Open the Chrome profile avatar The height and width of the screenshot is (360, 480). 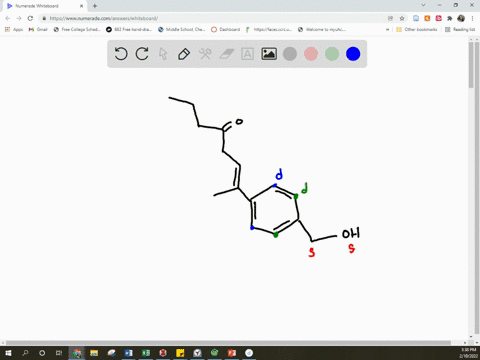(461, 18)
